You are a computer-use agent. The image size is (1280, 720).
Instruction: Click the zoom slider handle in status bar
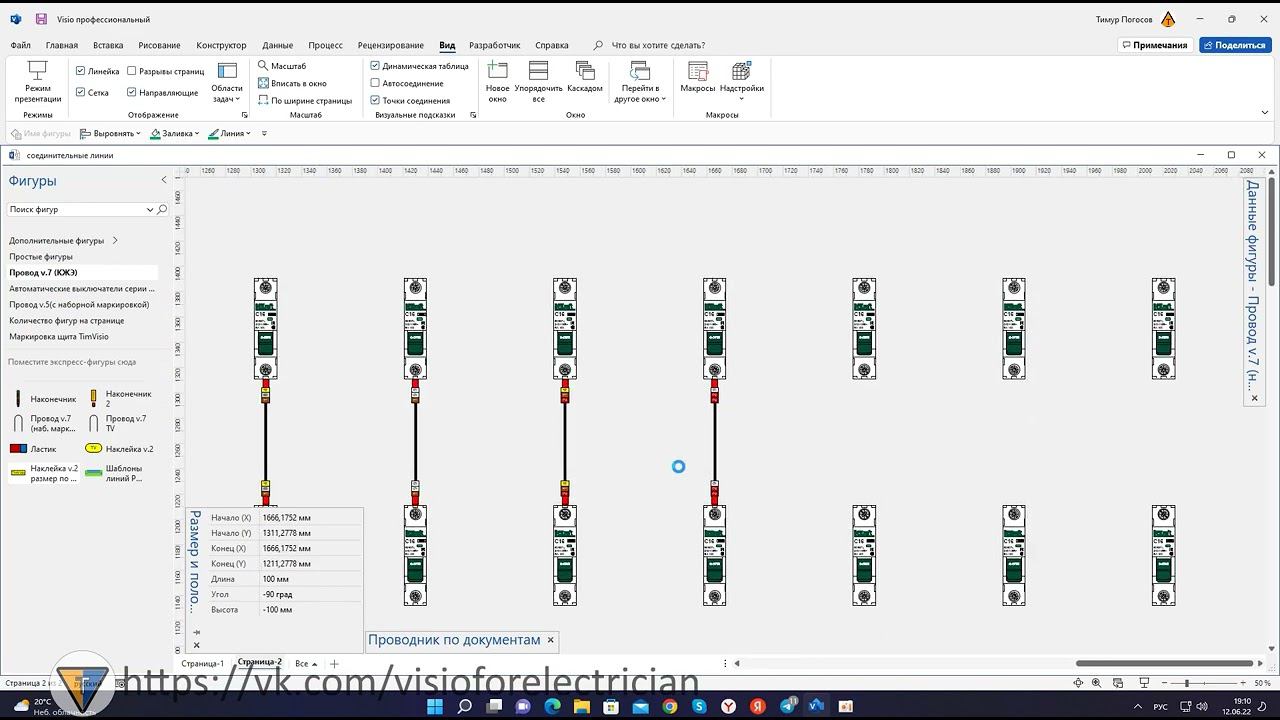1187,683
